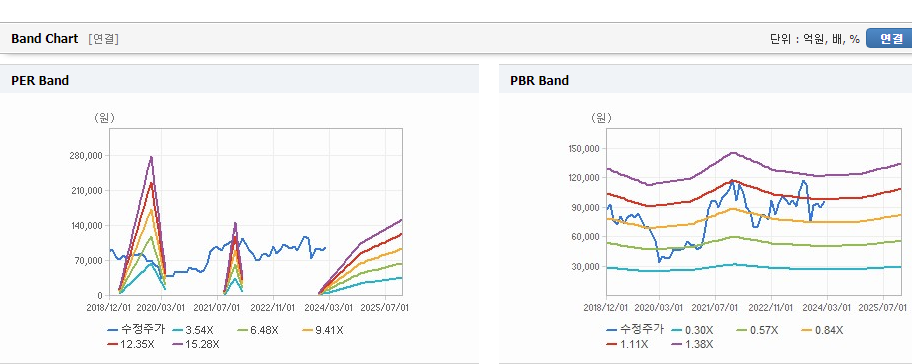Click the [연결] label beside Band Chart
This screenshot has width=912, height=364.
[104, 39]
